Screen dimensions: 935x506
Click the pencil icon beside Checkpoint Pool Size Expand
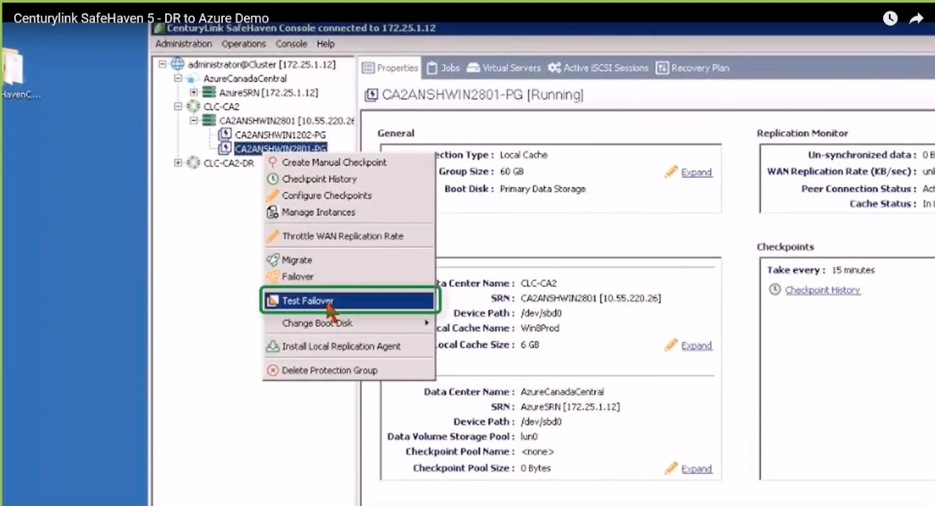(x=671, y=468)
